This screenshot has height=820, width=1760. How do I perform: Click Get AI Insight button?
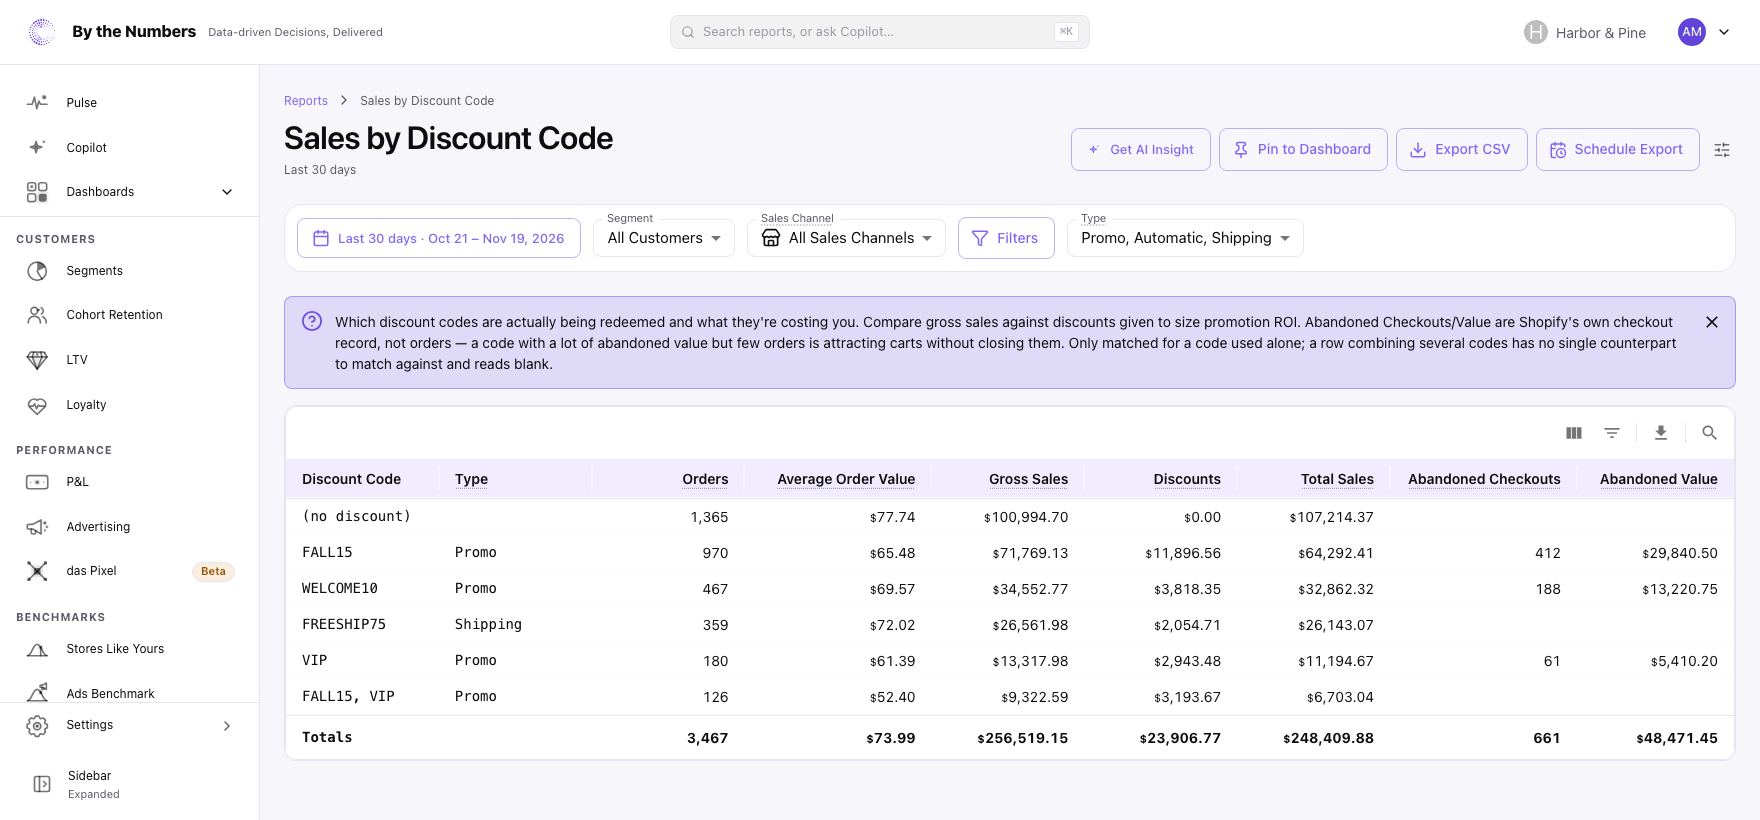(x=1141, y=150)
